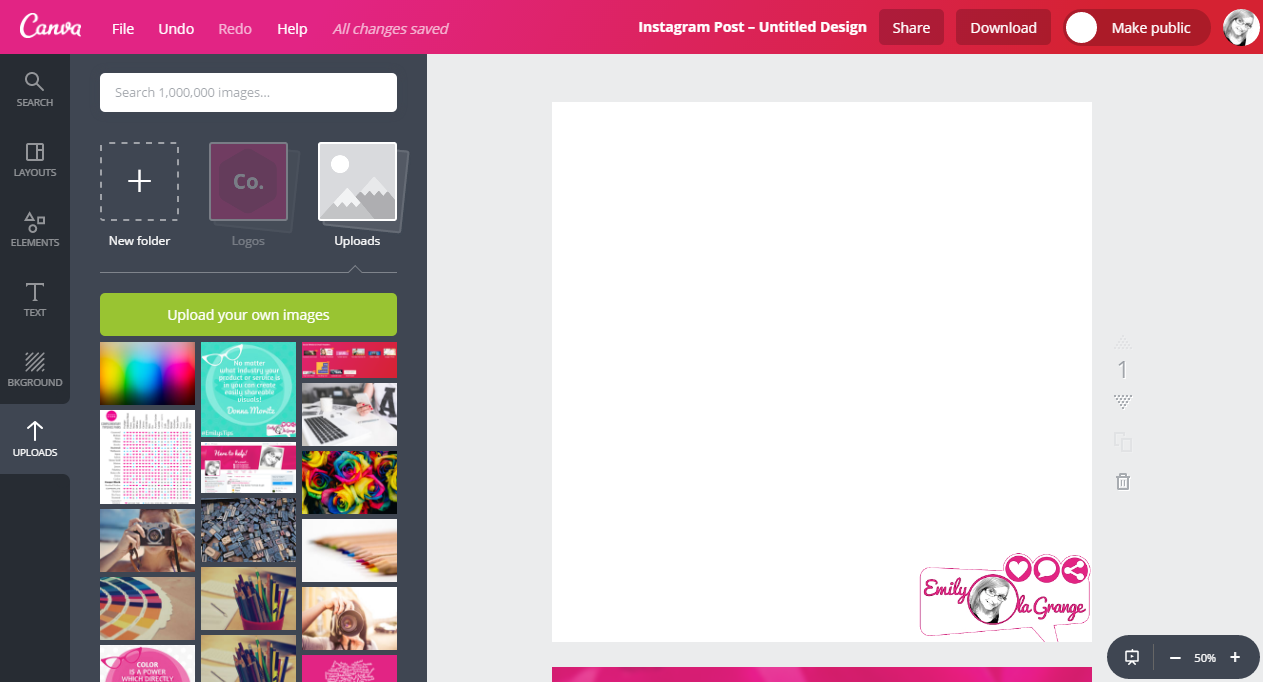This screenshot has height=682, width=1263.
Task: Select the letterpress blocks photo thumbnail
Action: (248, 531)
